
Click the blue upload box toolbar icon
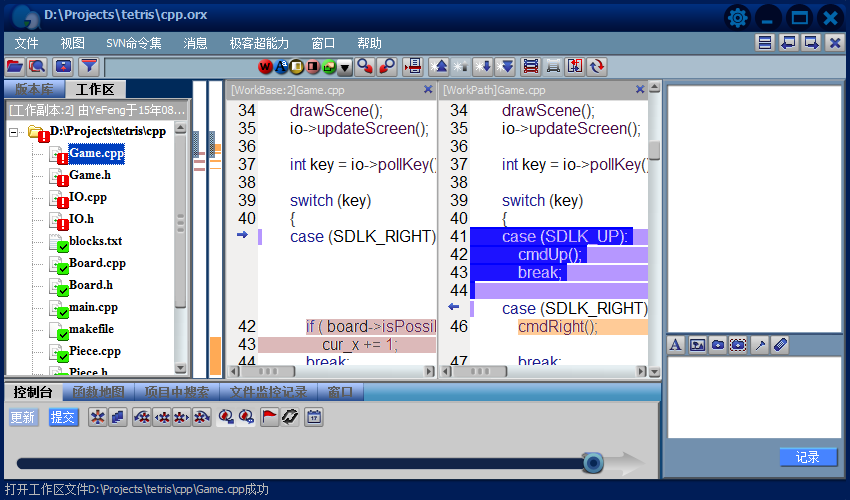(63, 67)
